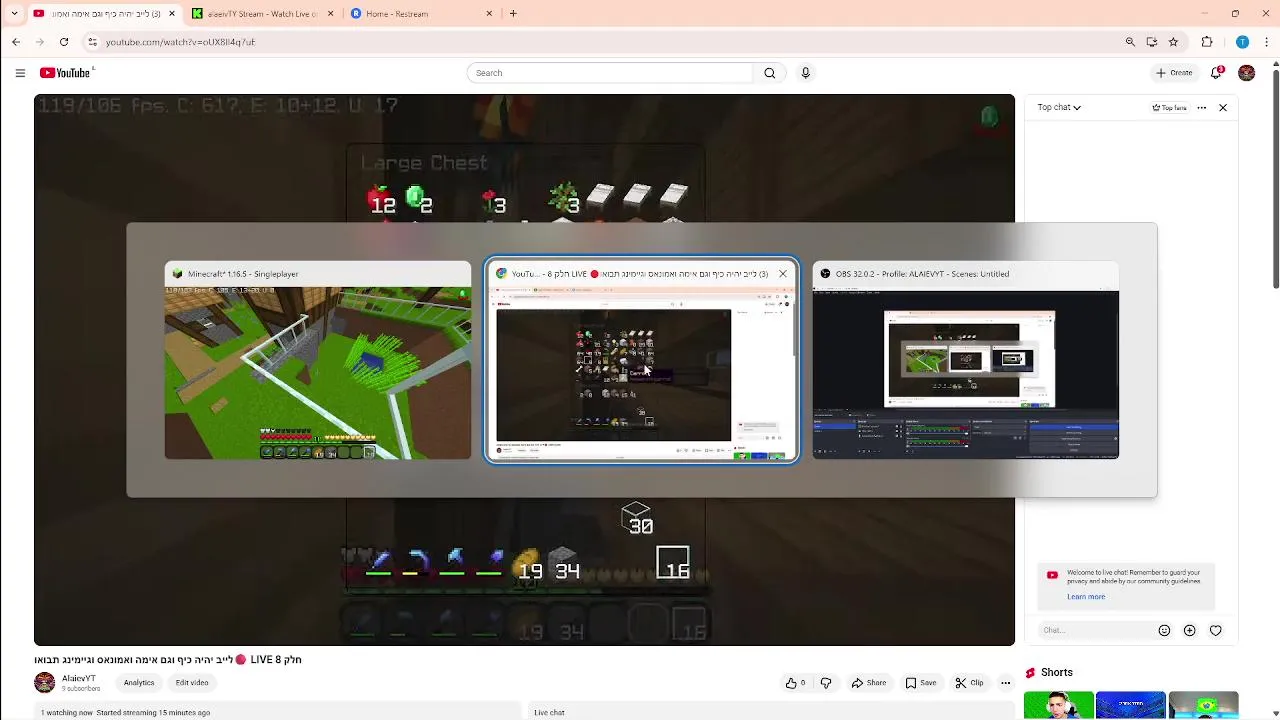Switch to the alaievTY Stream tab
Viewport: 1280px width, 720px height.
[x=262, y=14]
